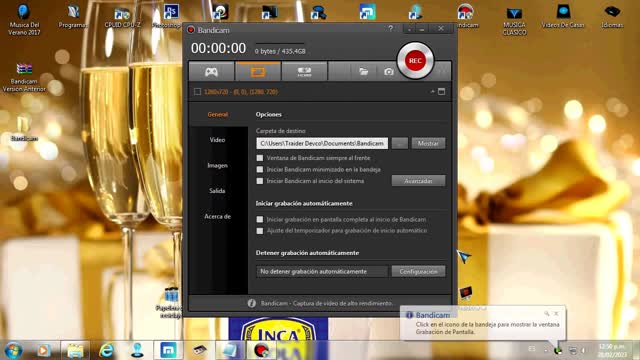Image resolution: width=640 pixels, height=360 pixels.
Task: Close the Bandicam tray notification balloon
Action: [x=556, y=313]
